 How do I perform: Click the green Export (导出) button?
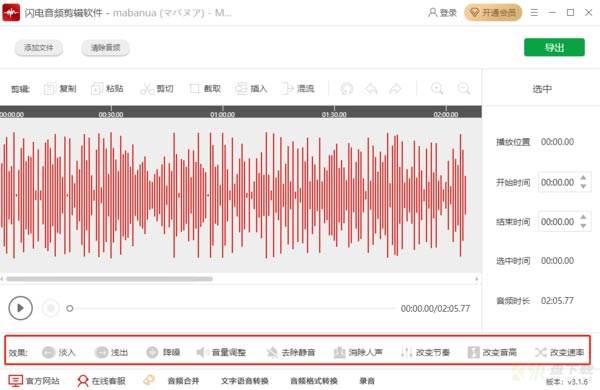coord(554,47)
